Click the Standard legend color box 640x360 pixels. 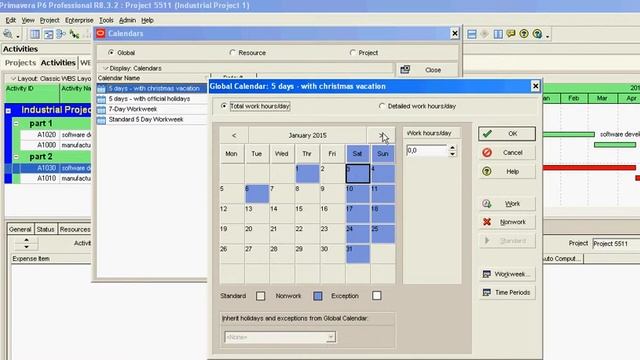click(x=260, y=296)
